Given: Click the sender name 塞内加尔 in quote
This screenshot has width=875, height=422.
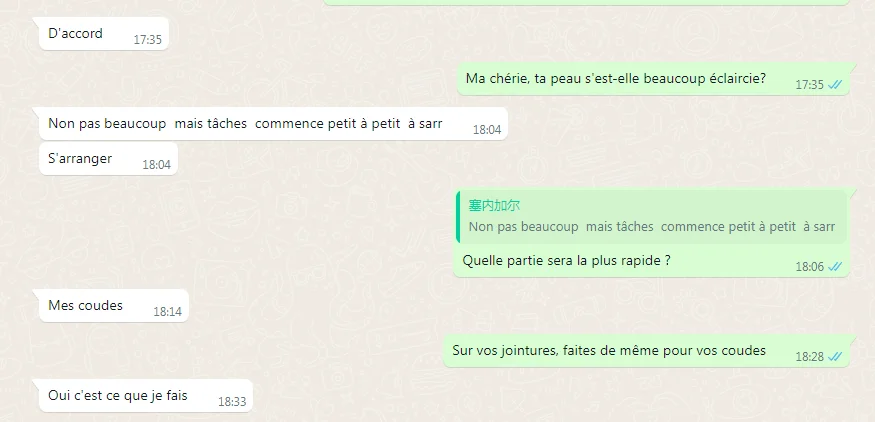Looking at the screenshot, I should [x=494, y=206].
